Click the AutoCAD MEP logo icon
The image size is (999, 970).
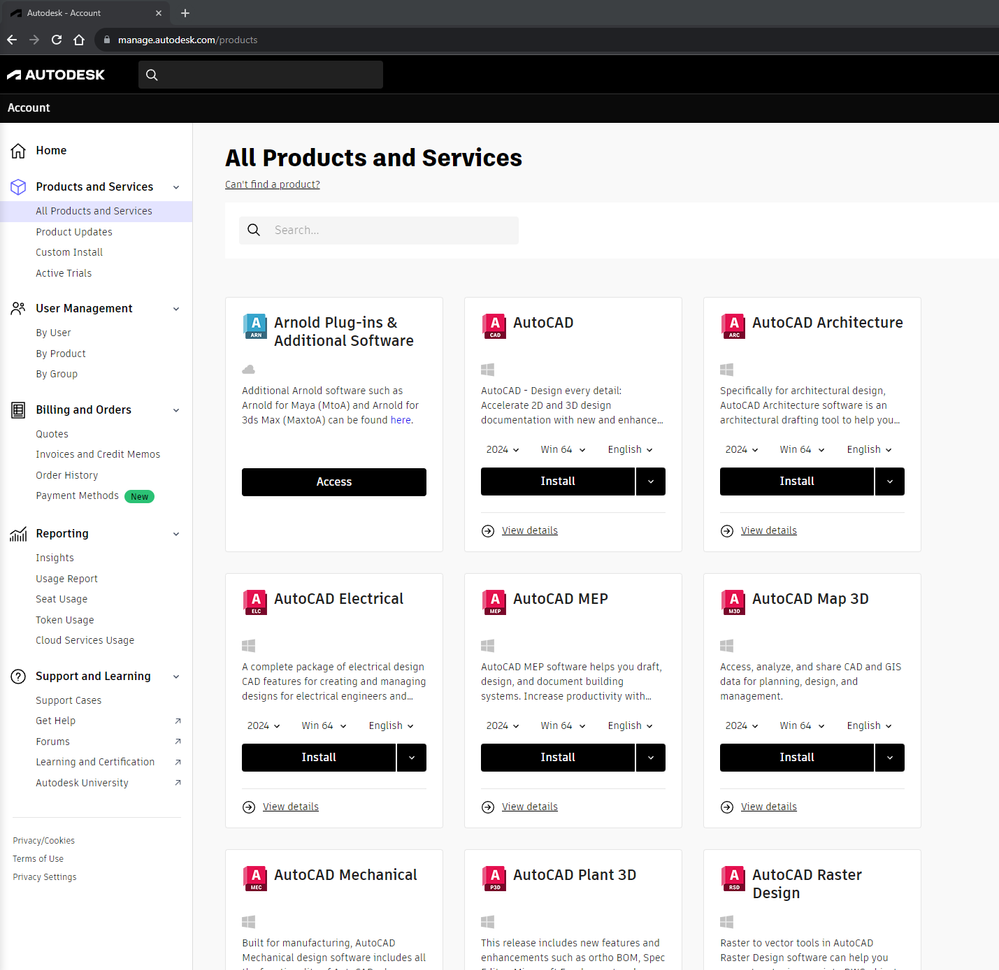click(x=494, y=602)
